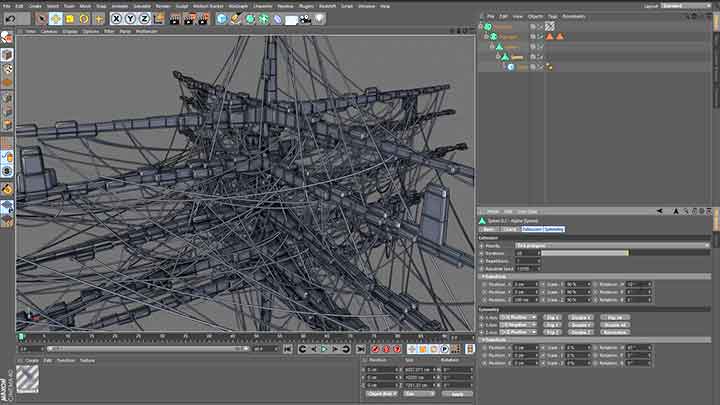
Task: Open viewport Display menu
Action: click(x=70, y=32)
